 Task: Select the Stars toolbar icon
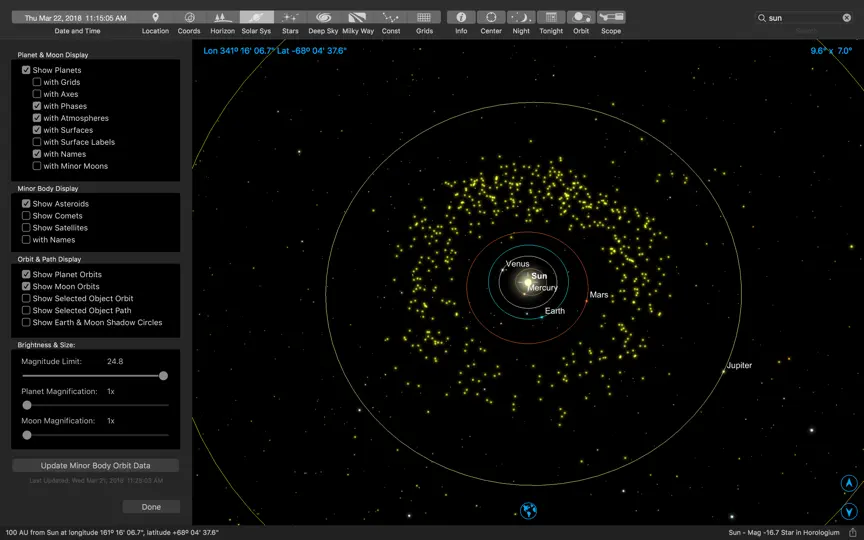click(290, 18)
